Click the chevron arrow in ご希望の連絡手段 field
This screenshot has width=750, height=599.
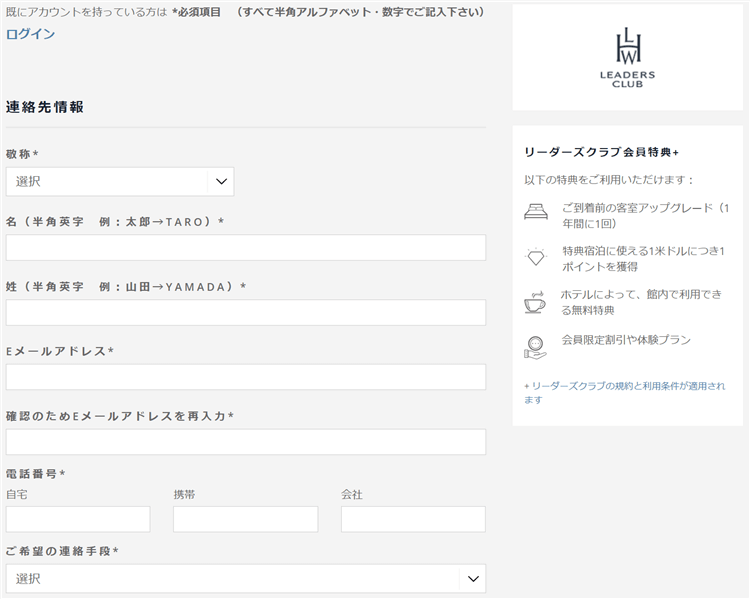[472, 578]
